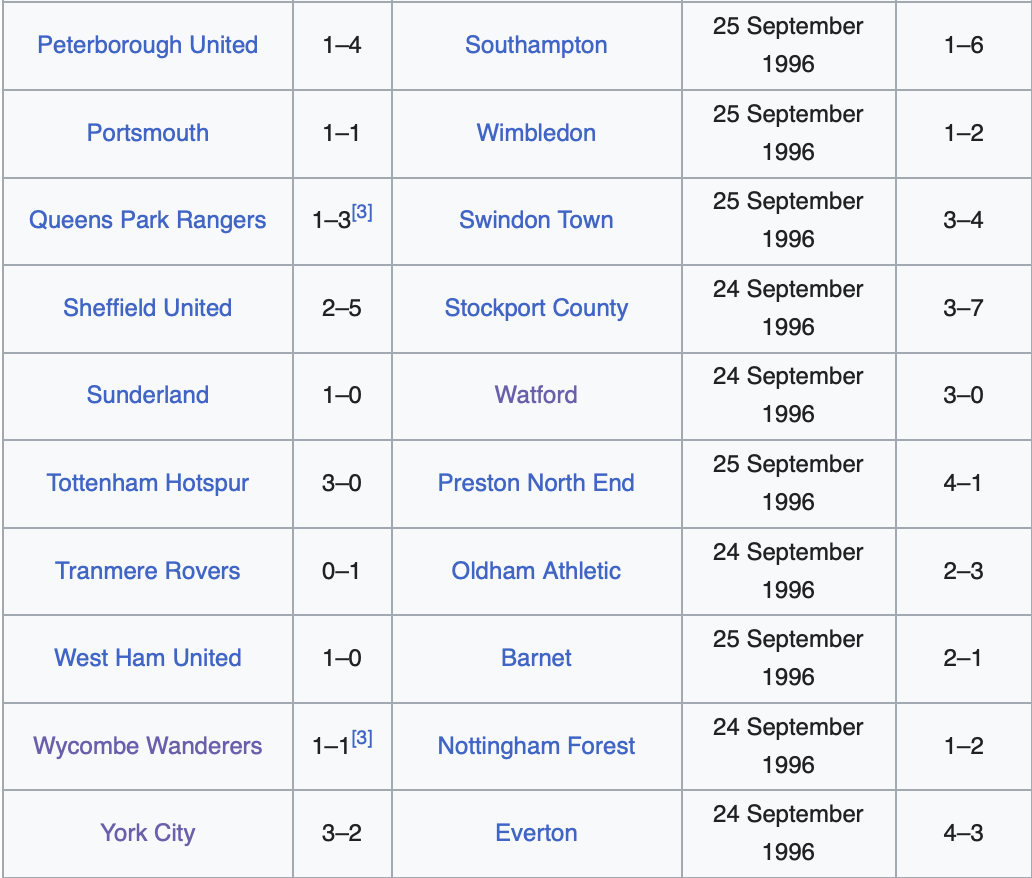This screenshot has height=878, width=1032.
Task: Follow the Preston North End link
Action: coord(536,483)
